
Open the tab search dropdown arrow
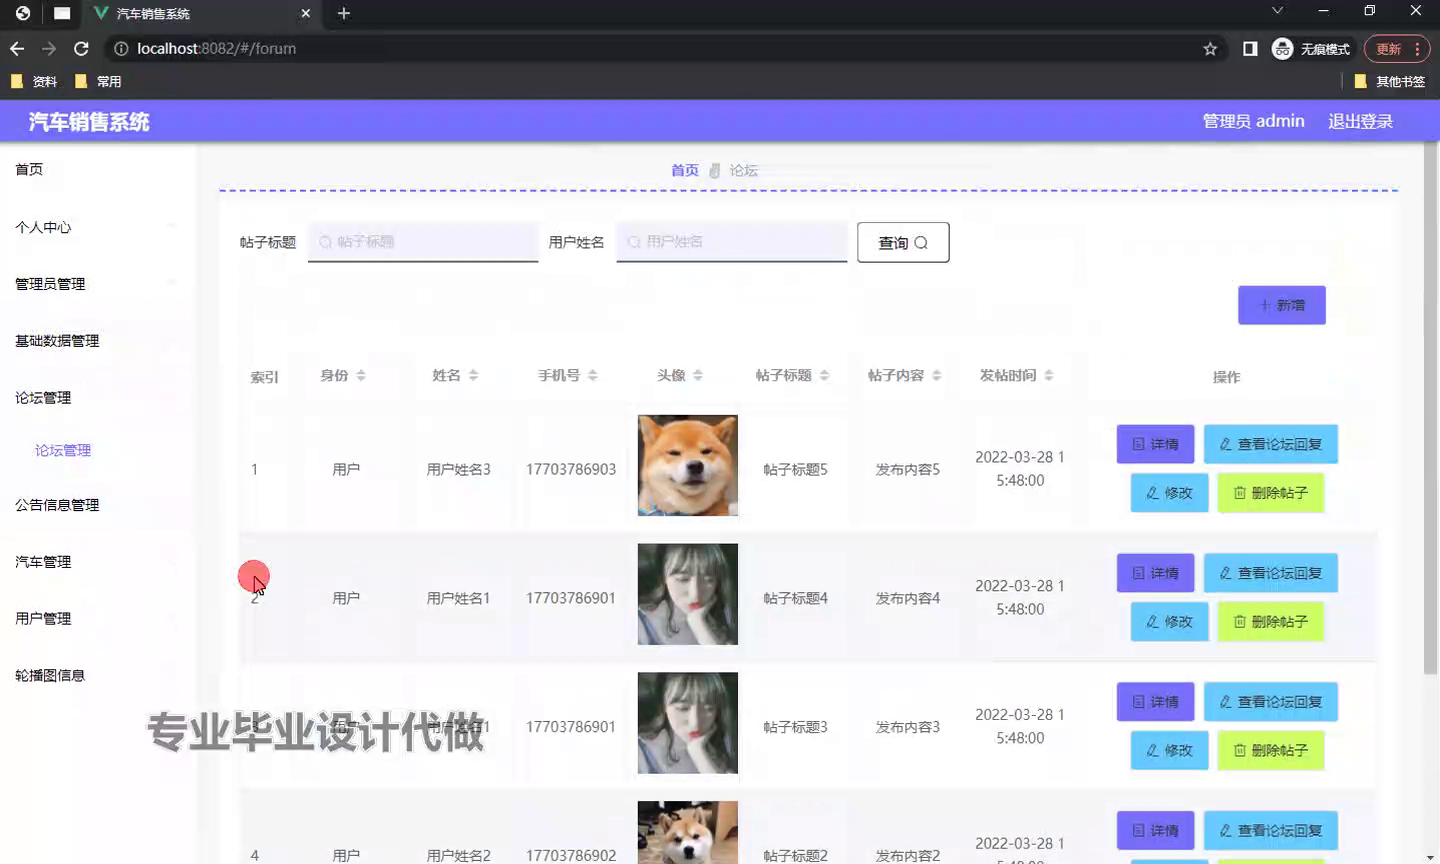point(1277,11)
